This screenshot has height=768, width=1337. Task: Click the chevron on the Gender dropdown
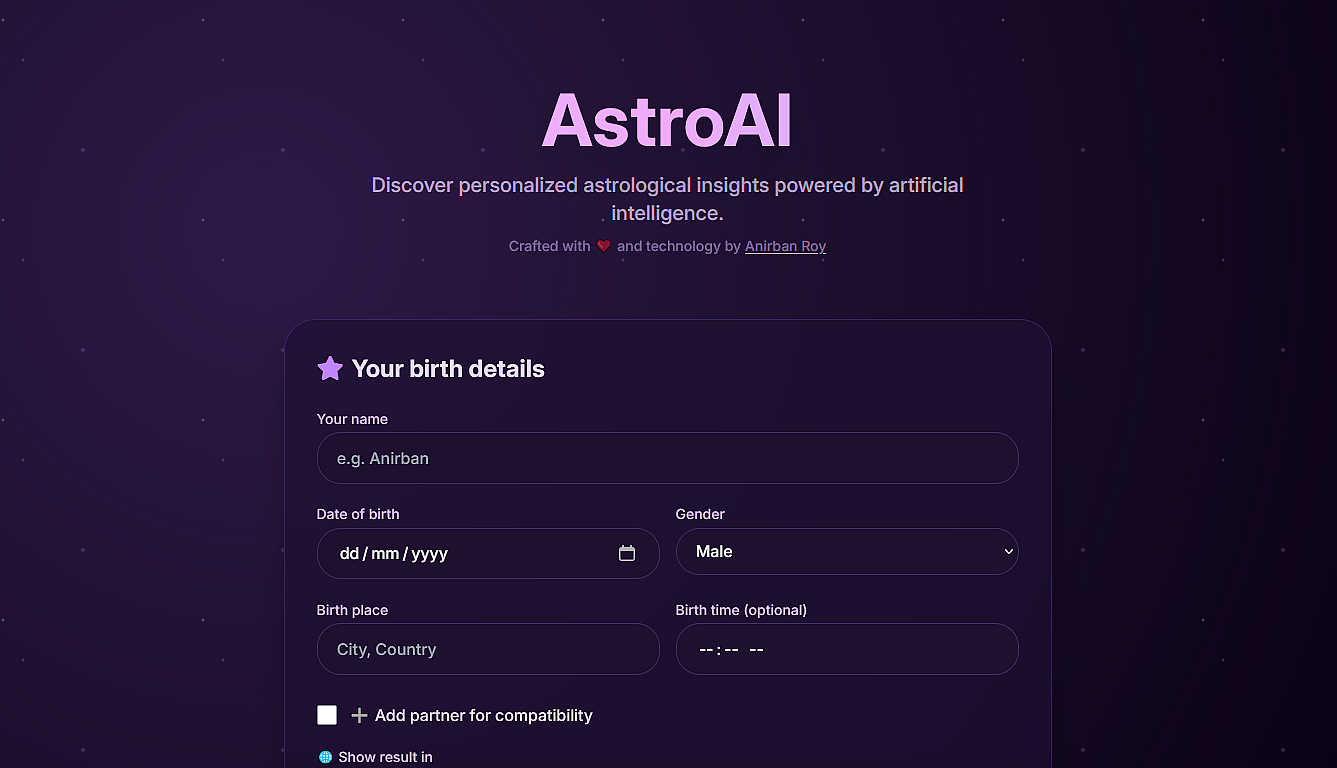point(1008,551)
